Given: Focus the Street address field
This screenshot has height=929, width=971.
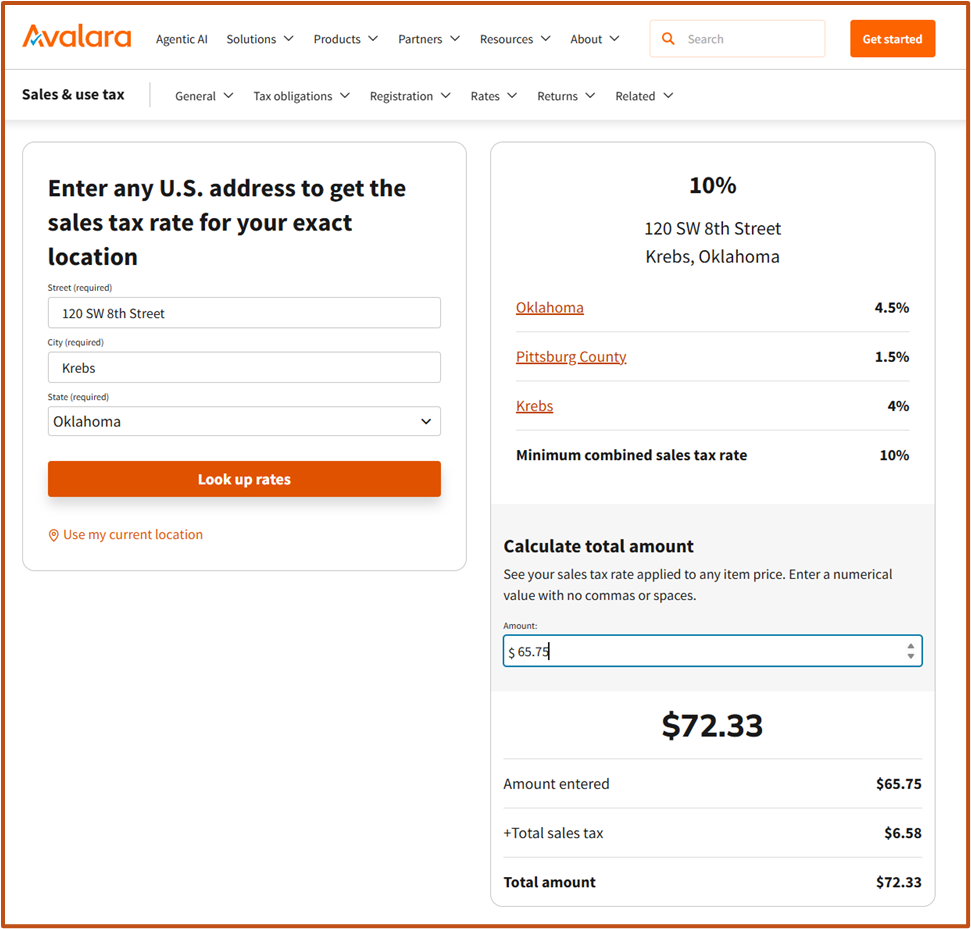Looking at the screenshot, I should 244,313.
